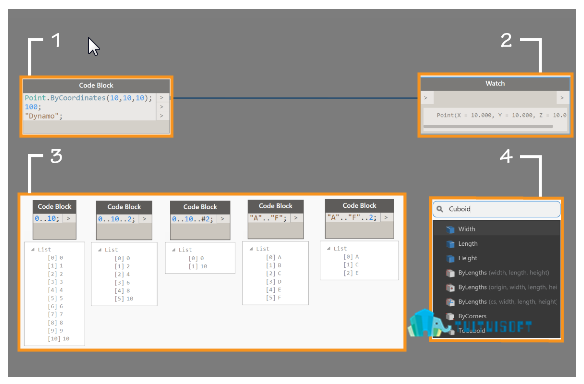Viewport: 584px width, 384px height.
Task: Click the output port of the "Dynamo" line
Action: (x=162, y=116)
